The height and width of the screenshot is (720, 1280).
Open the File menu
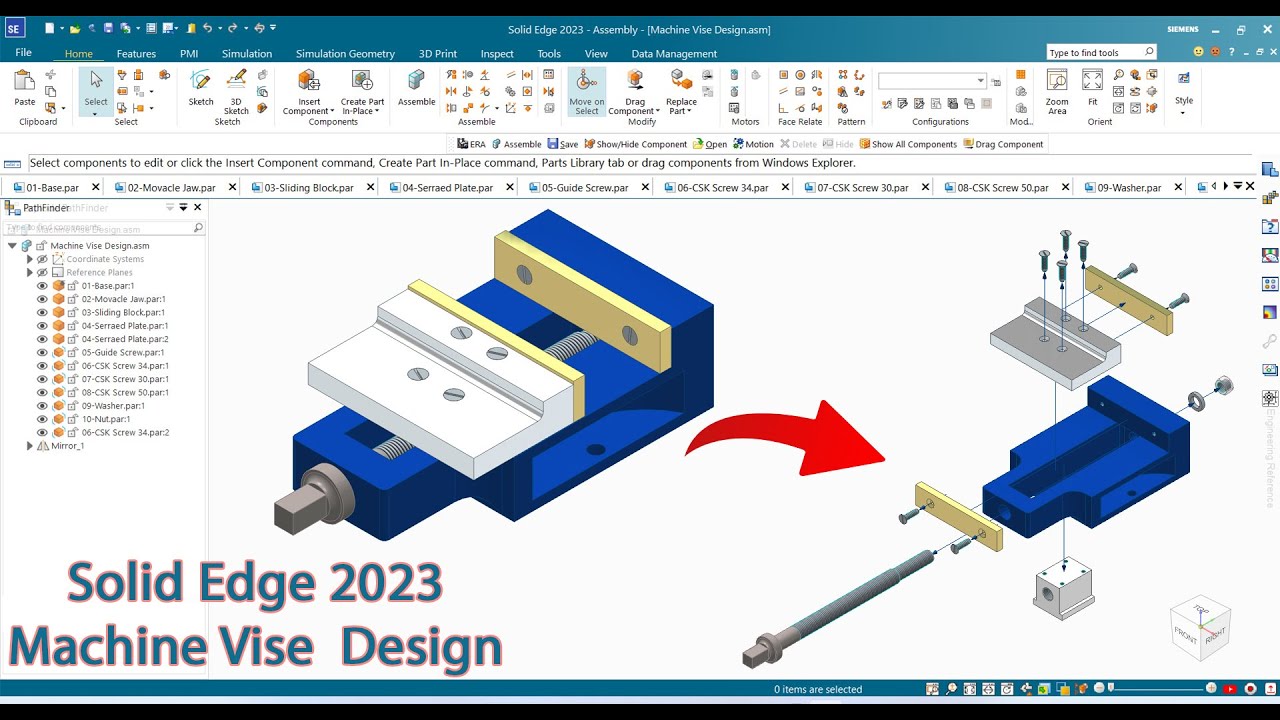point(23,53)
